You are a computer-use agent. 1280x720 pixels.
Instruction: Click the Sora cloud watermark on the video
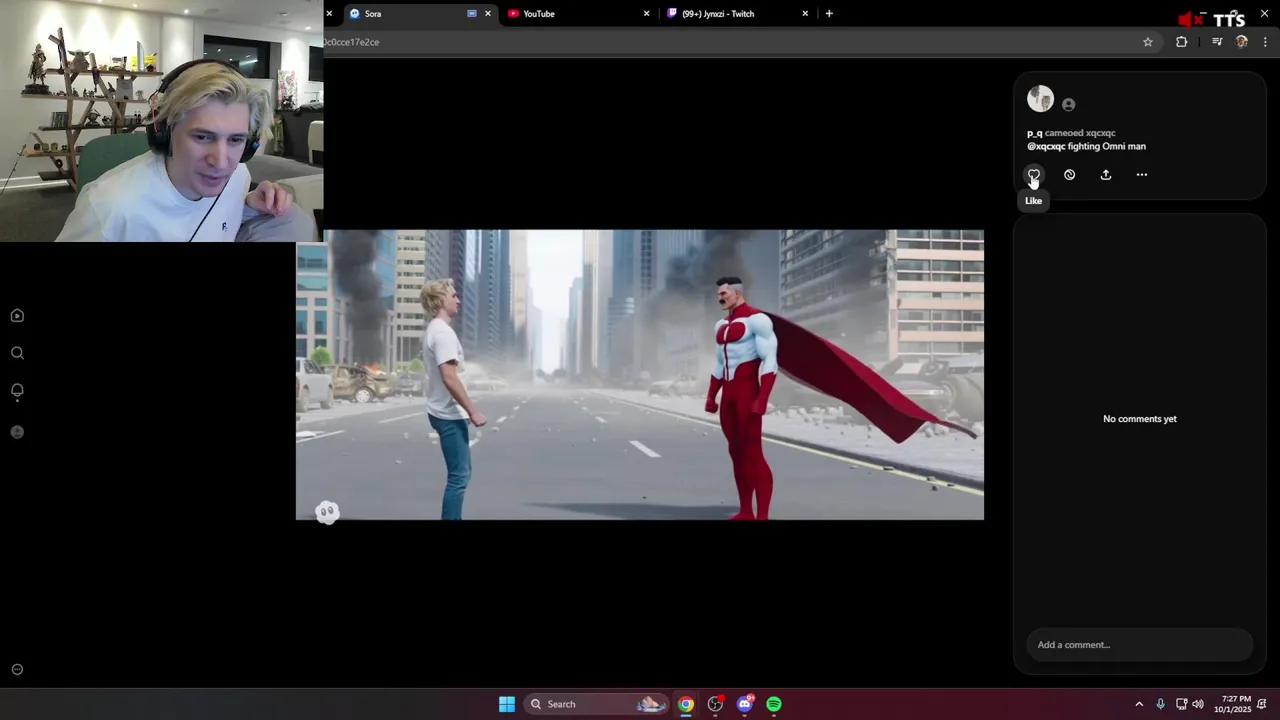click(x=327, y=512)
